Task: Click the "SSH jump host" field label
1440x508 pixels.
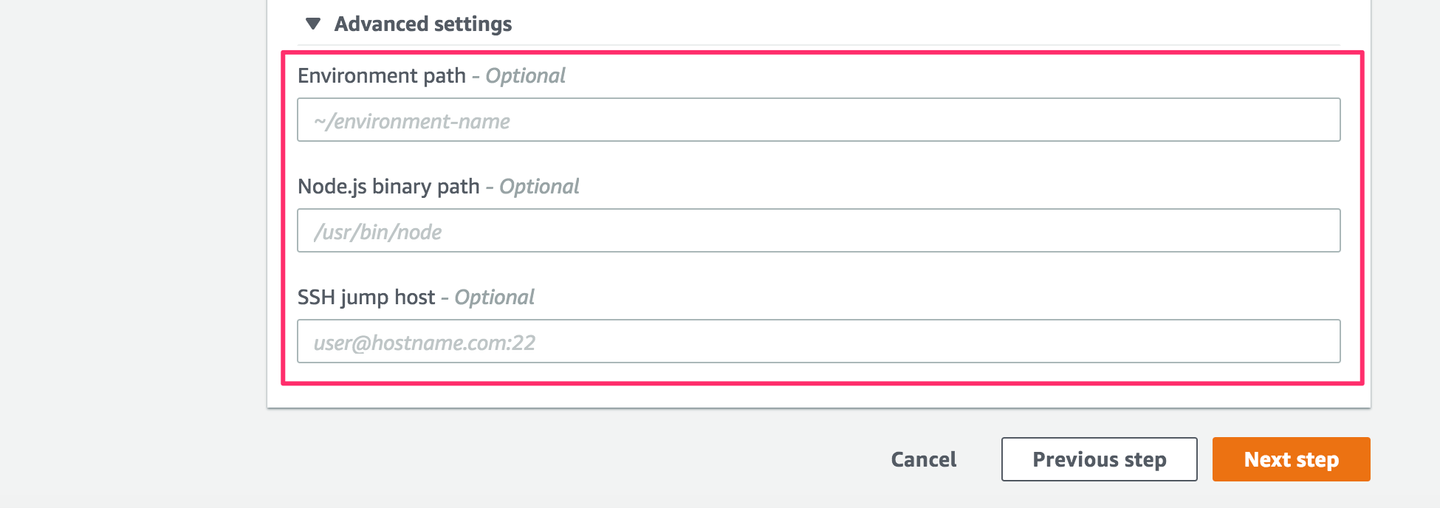Action: tap(366, 297)
